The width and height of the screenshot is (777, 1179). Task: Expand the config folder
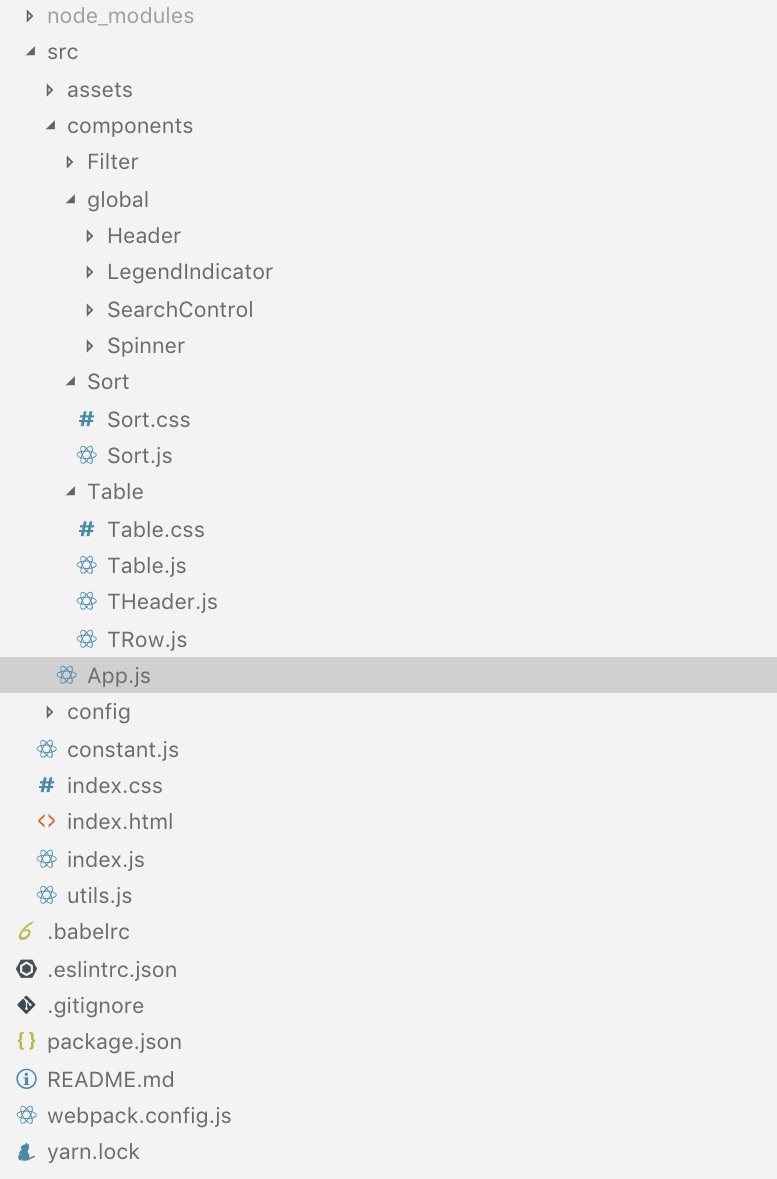pyautogui.click(x=50, y=711)
